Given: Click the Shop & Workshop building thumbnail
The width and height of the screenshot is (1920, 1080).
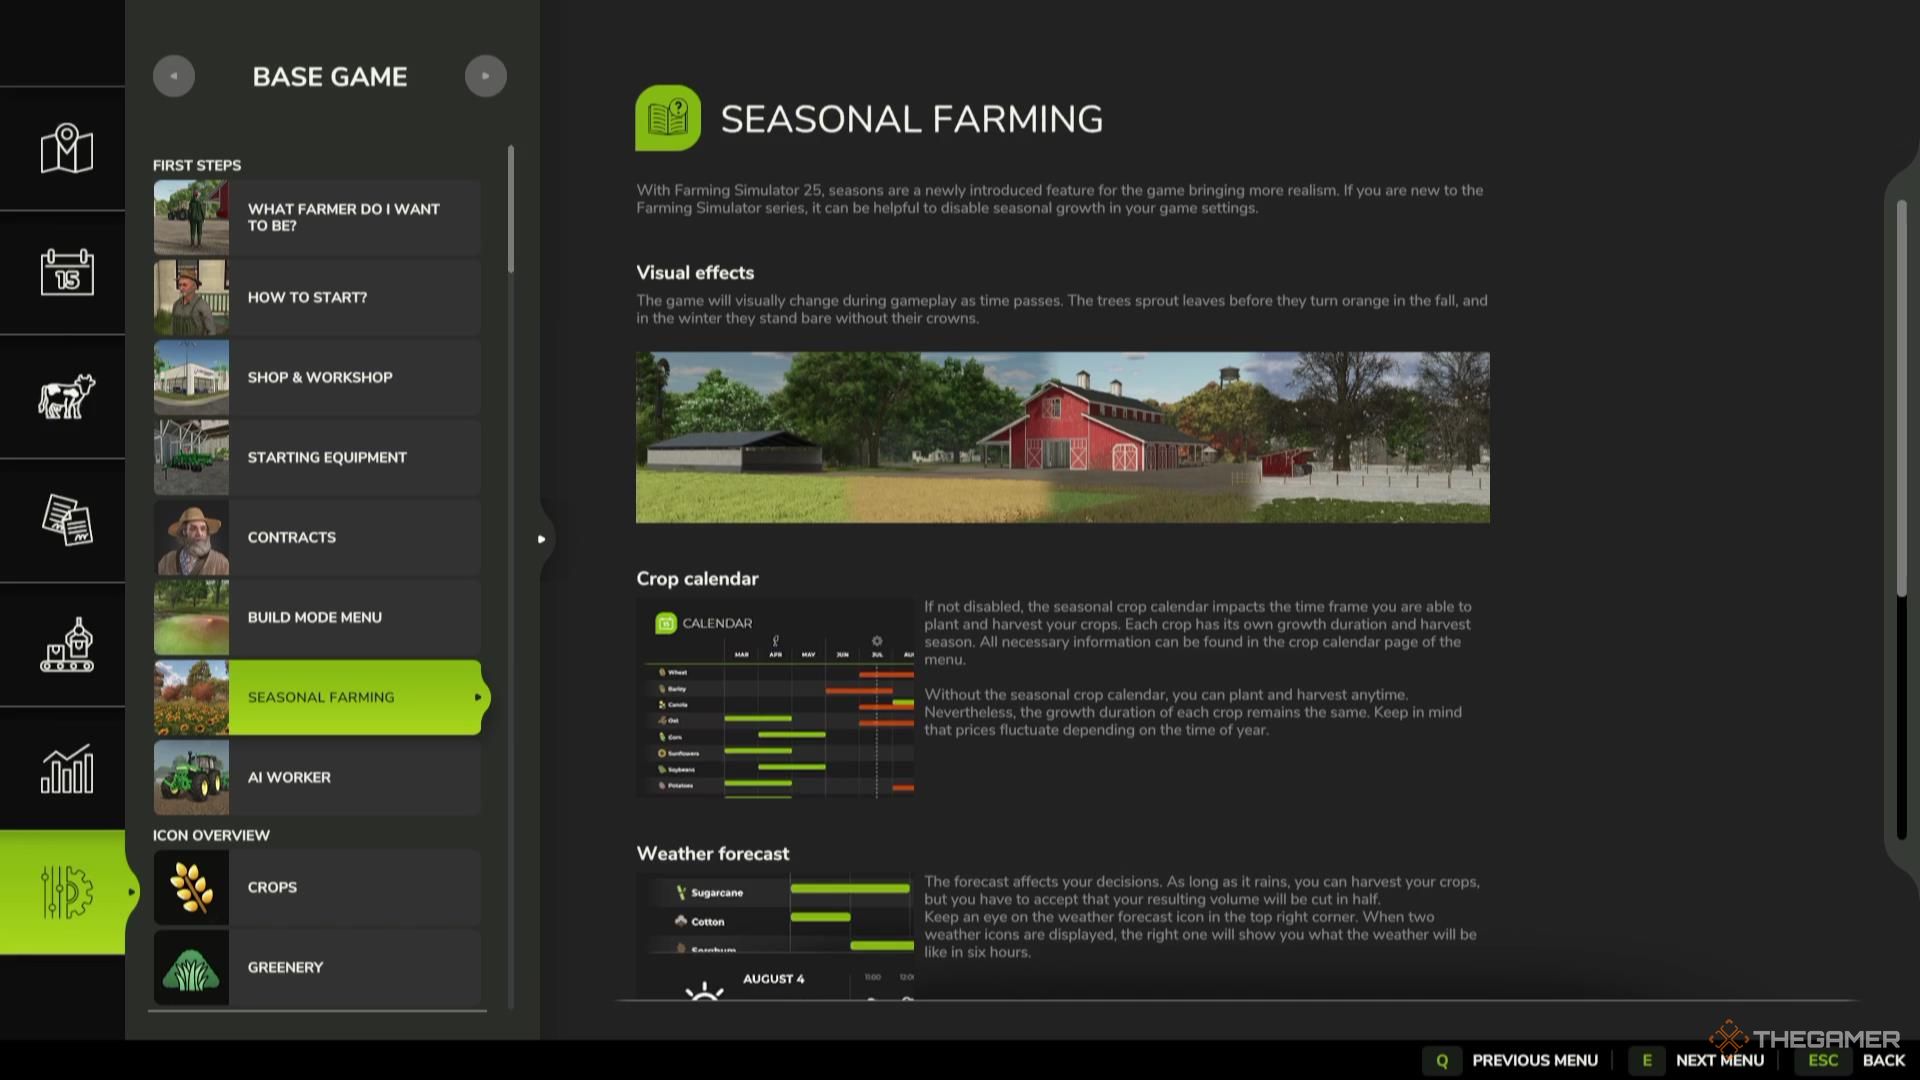Looking at the screenshot, I should [191, 378].
